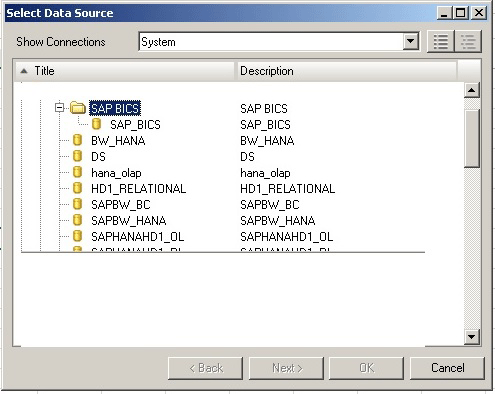Switch to the list view toggle button
This screenshot has height=394, width=495.
tap(440, 42)
